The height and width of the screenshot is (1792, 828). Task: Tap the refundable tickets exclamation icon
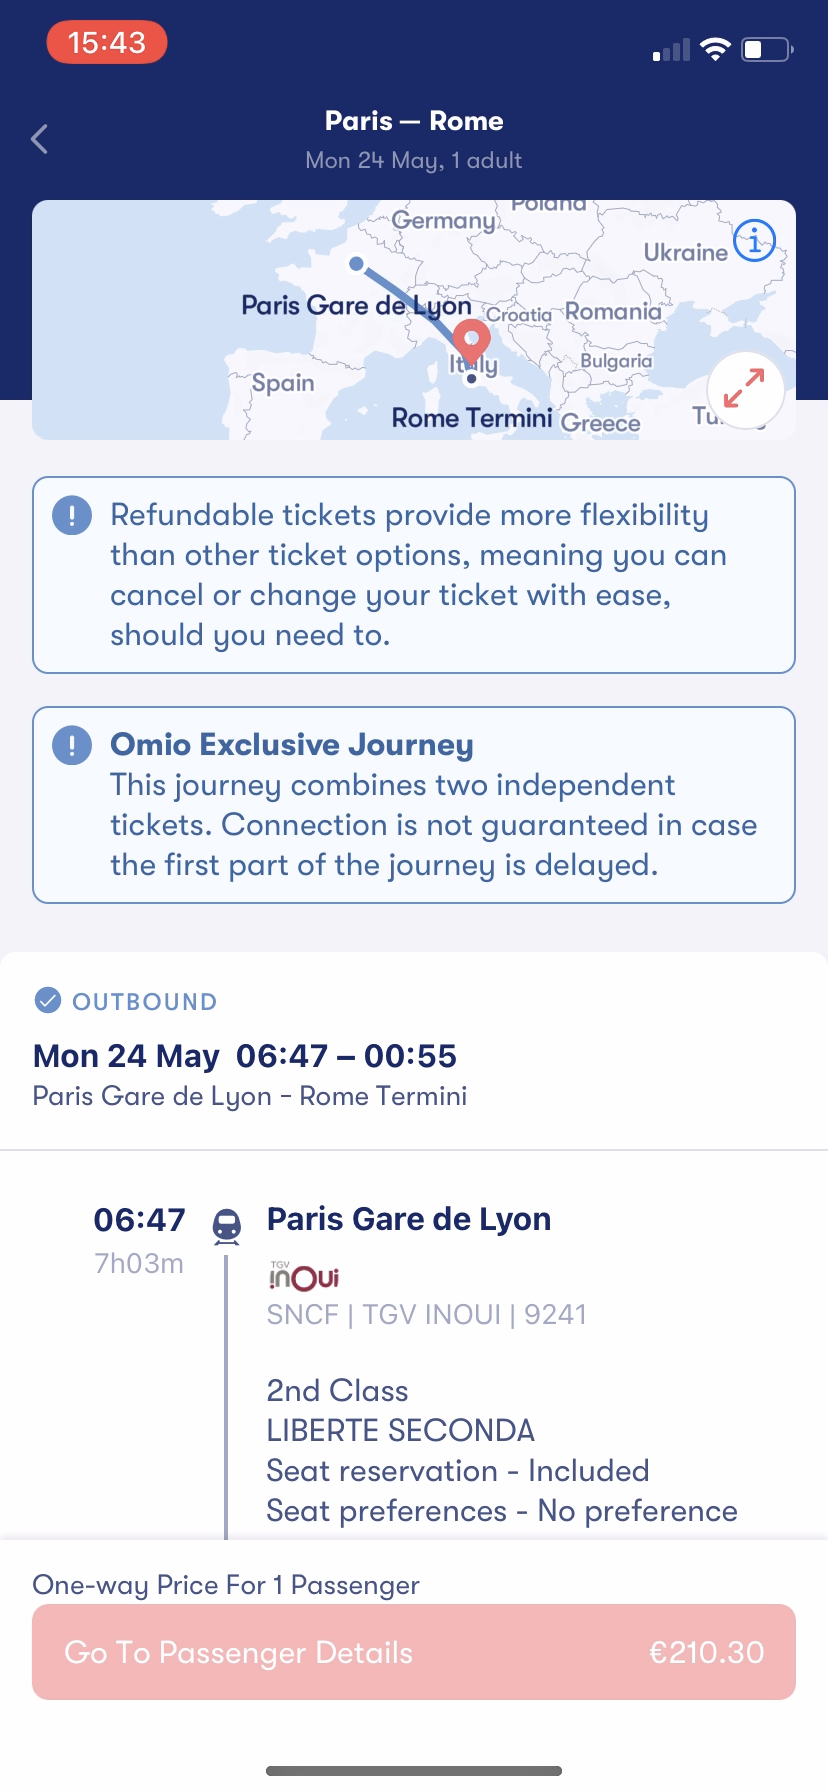click(x=72, y=516)
